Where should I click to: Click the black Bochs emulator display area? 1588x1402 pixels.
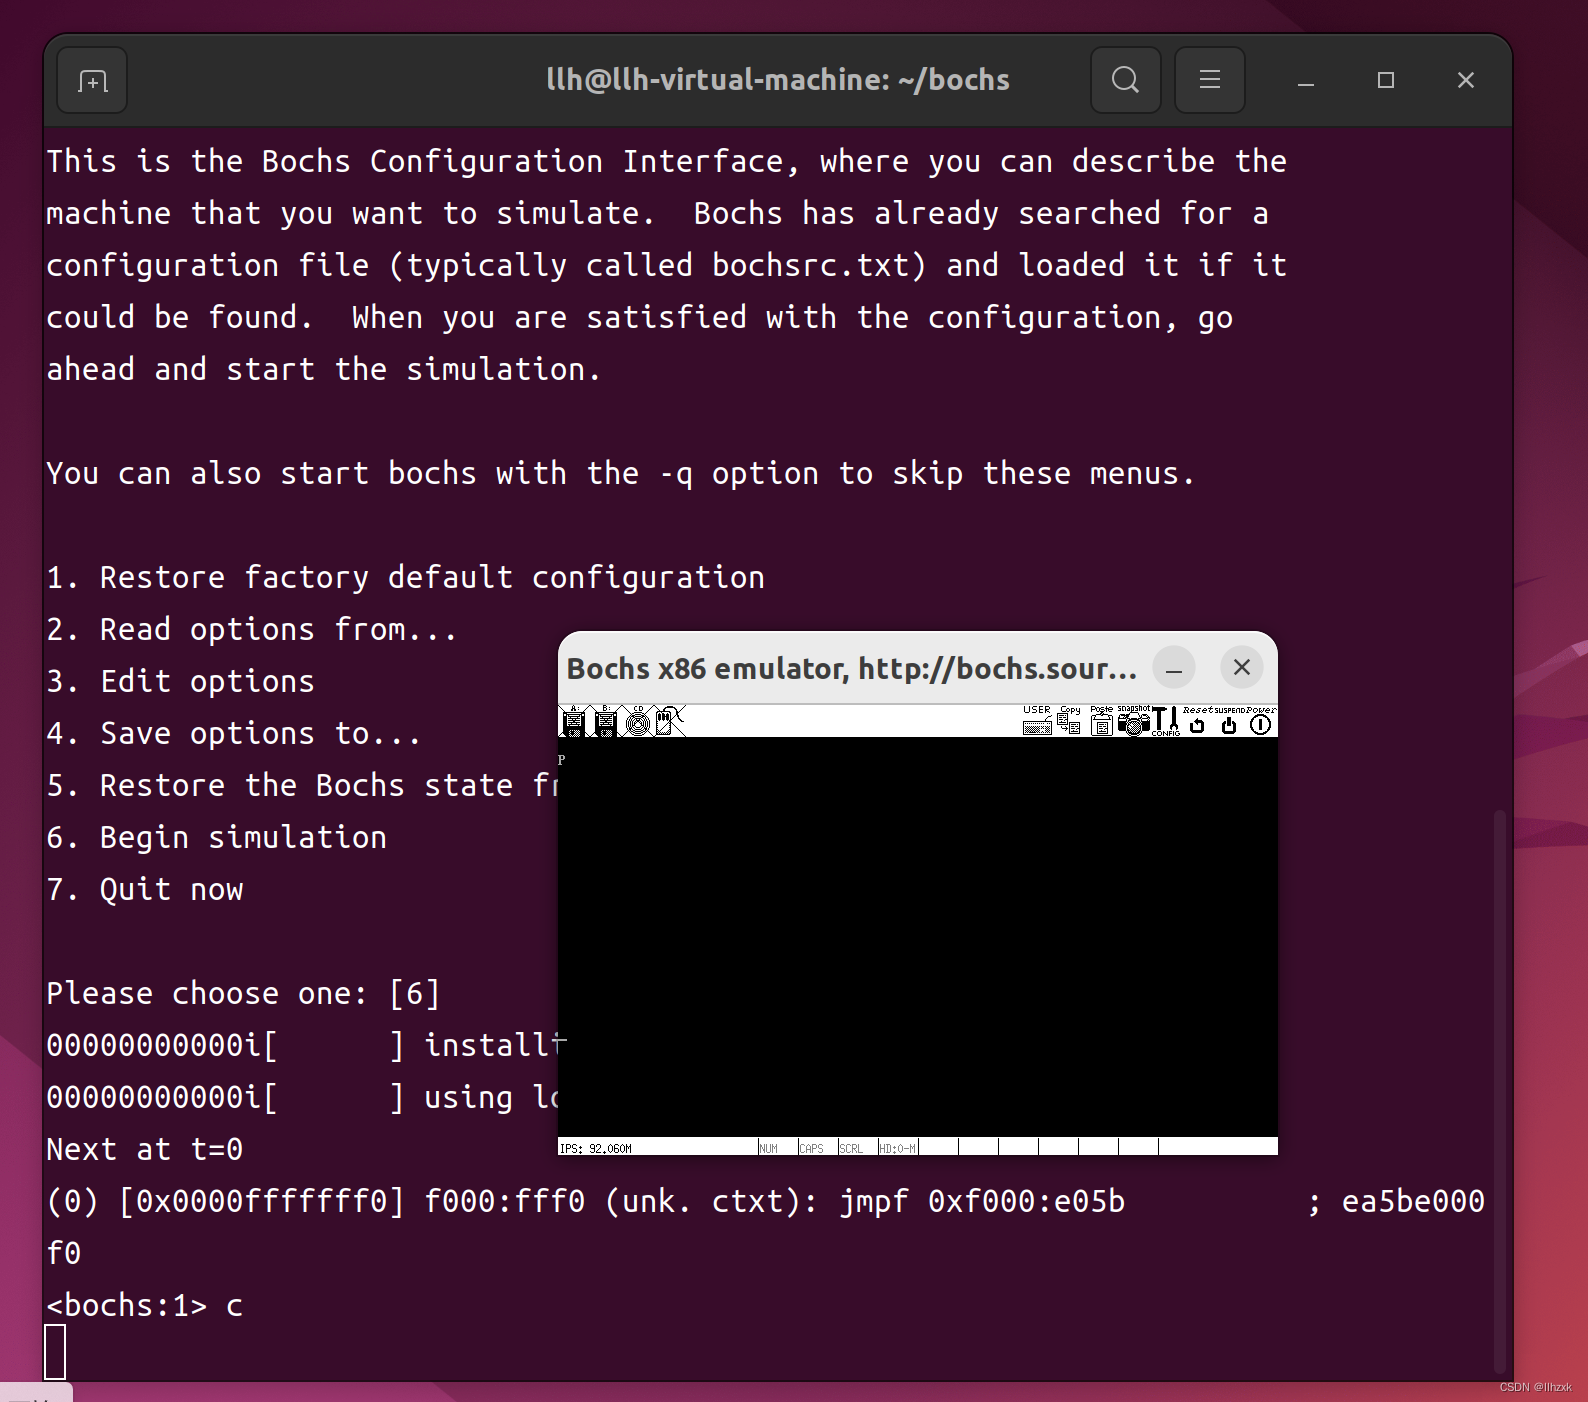pyautogui.click(x=918, y=938)
